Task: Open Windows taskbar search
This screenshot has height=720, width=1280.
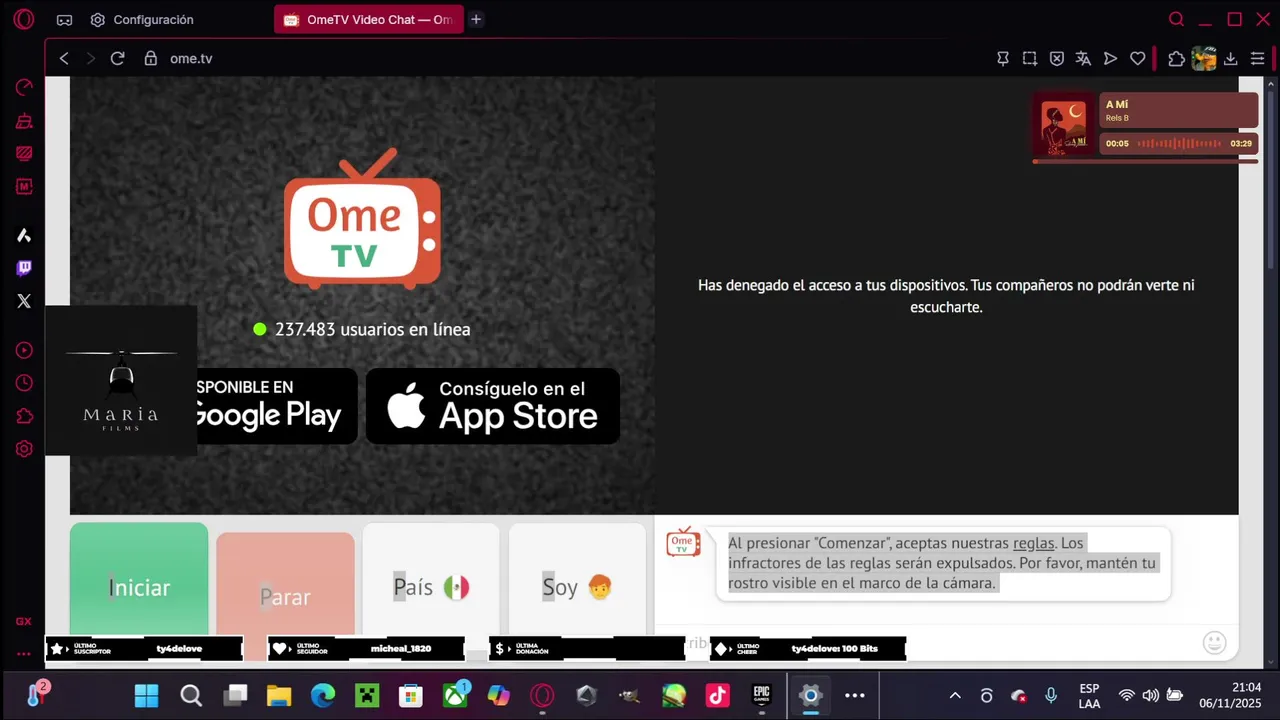Action: coord(191,695)
